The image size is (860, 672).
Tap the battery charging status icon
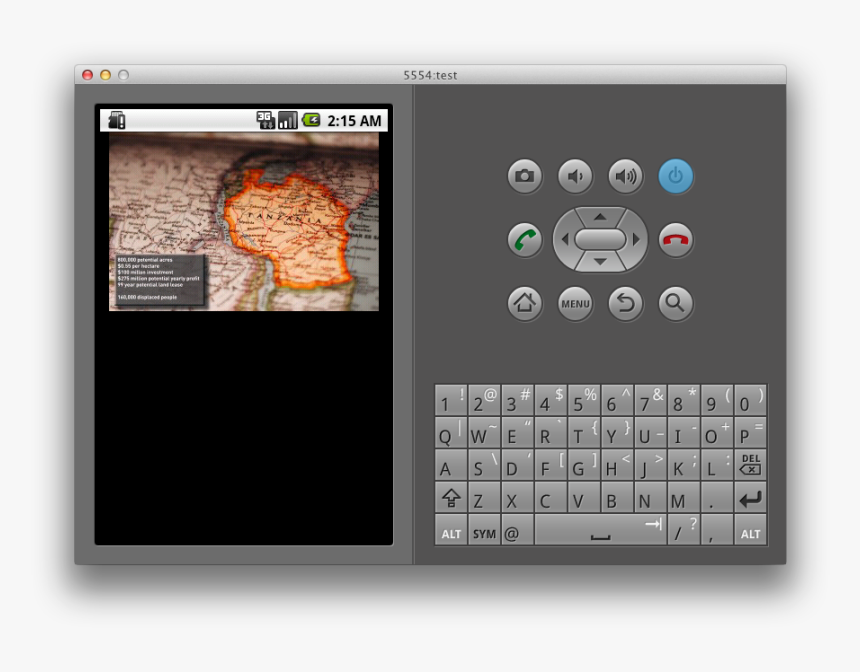(x=311, y=120)
